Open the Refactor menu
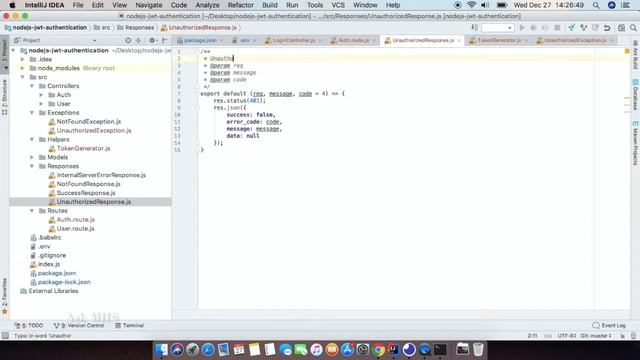This screenshot has height=360, width=640. pos(240,5)
